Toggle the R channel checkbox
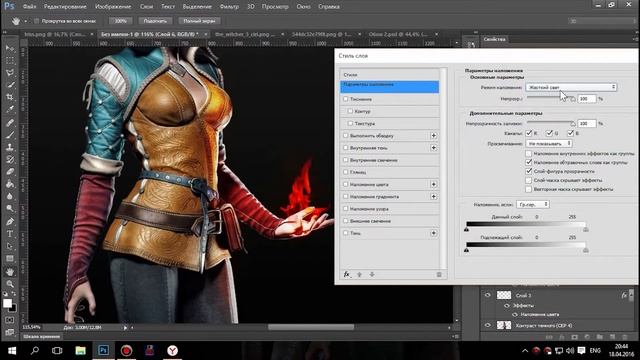The height and width of the screenshot is (360, 640). (x=529, y=133)
